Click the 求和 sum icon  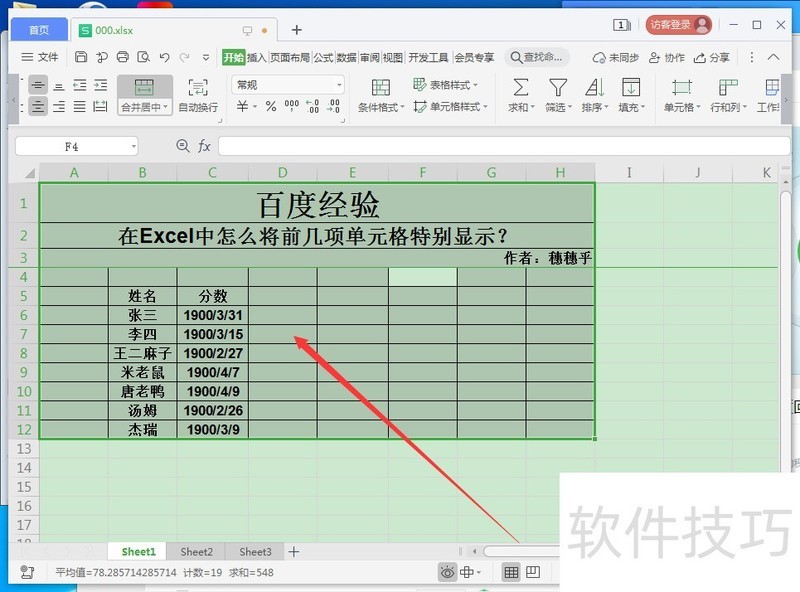[520, 88]
